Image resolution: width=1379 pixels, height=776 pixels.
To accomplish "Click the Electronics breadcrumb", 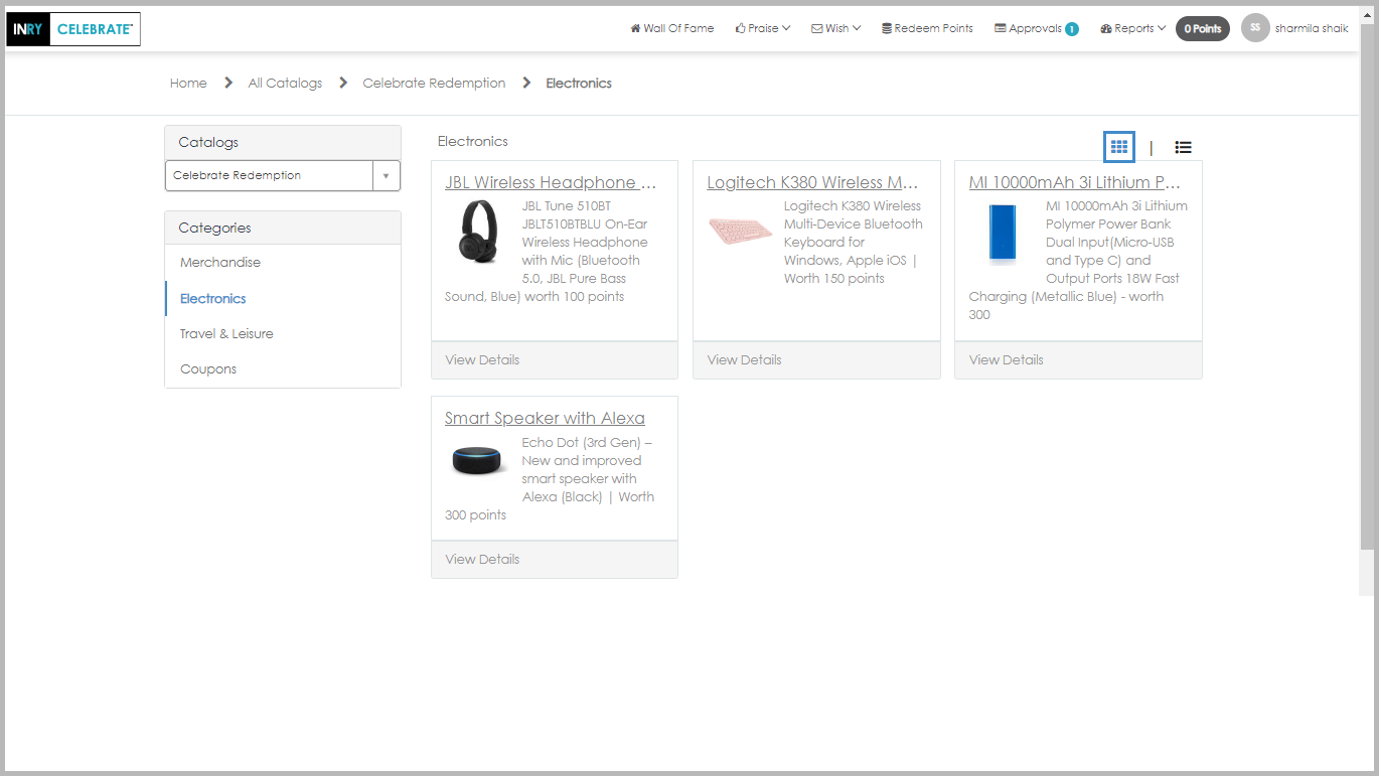I will pyautogui.click(x=579, y=83).
